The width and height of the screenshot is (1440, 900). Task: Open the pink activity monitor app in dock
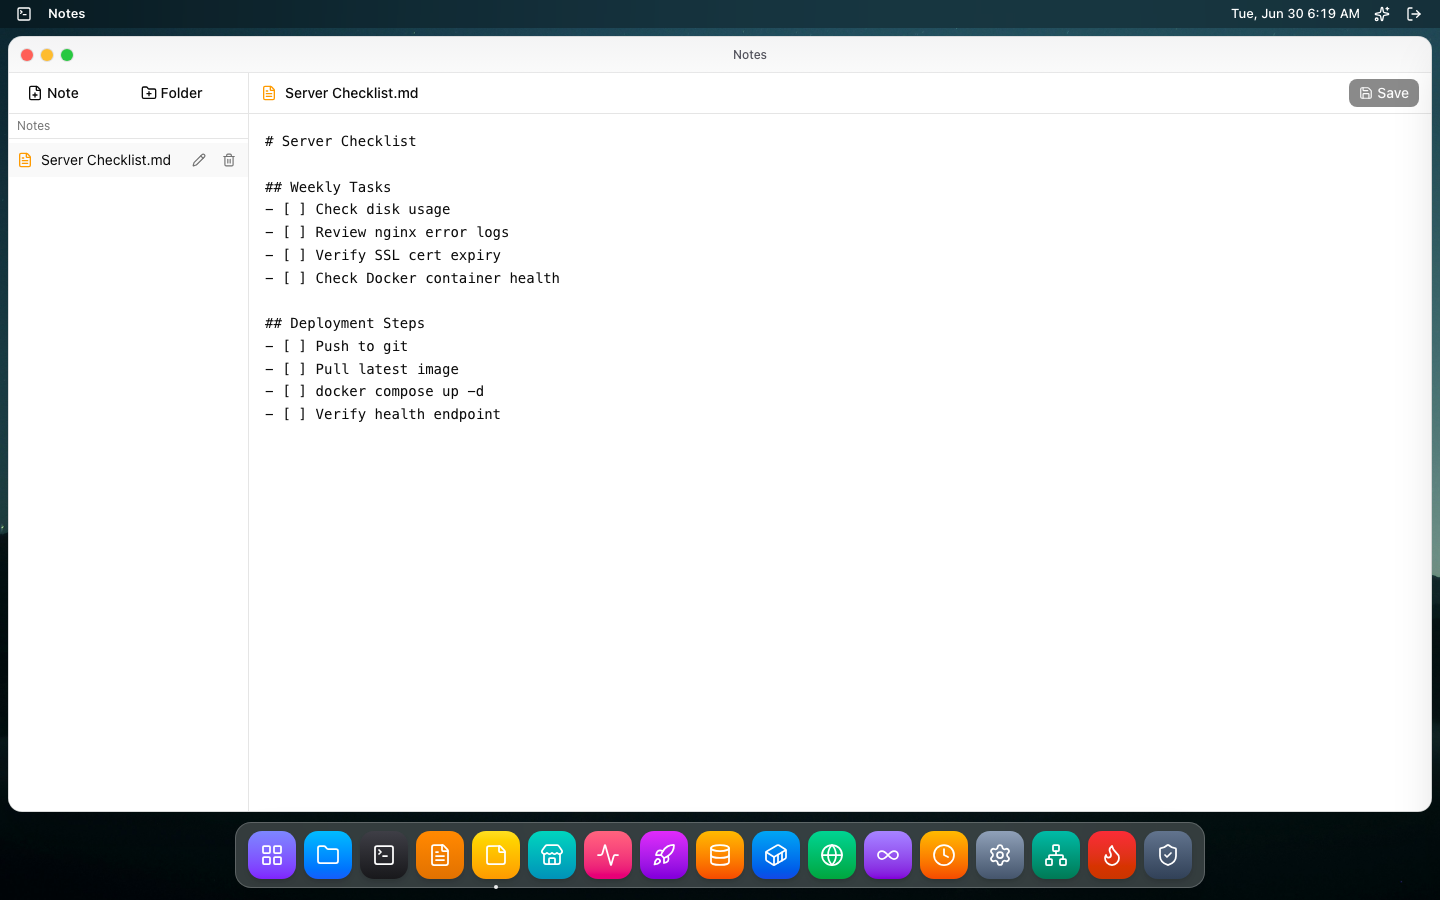tap(608, 855)
